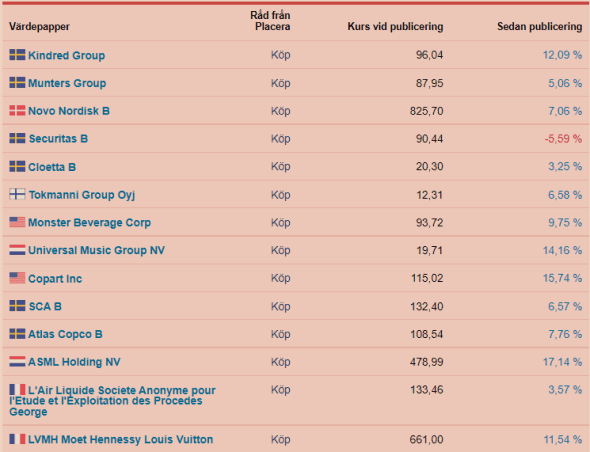The width and height of the screenshot is (590, 452).
Task: Click the price 19,71 for Universal Music Group
Action: 429,250
